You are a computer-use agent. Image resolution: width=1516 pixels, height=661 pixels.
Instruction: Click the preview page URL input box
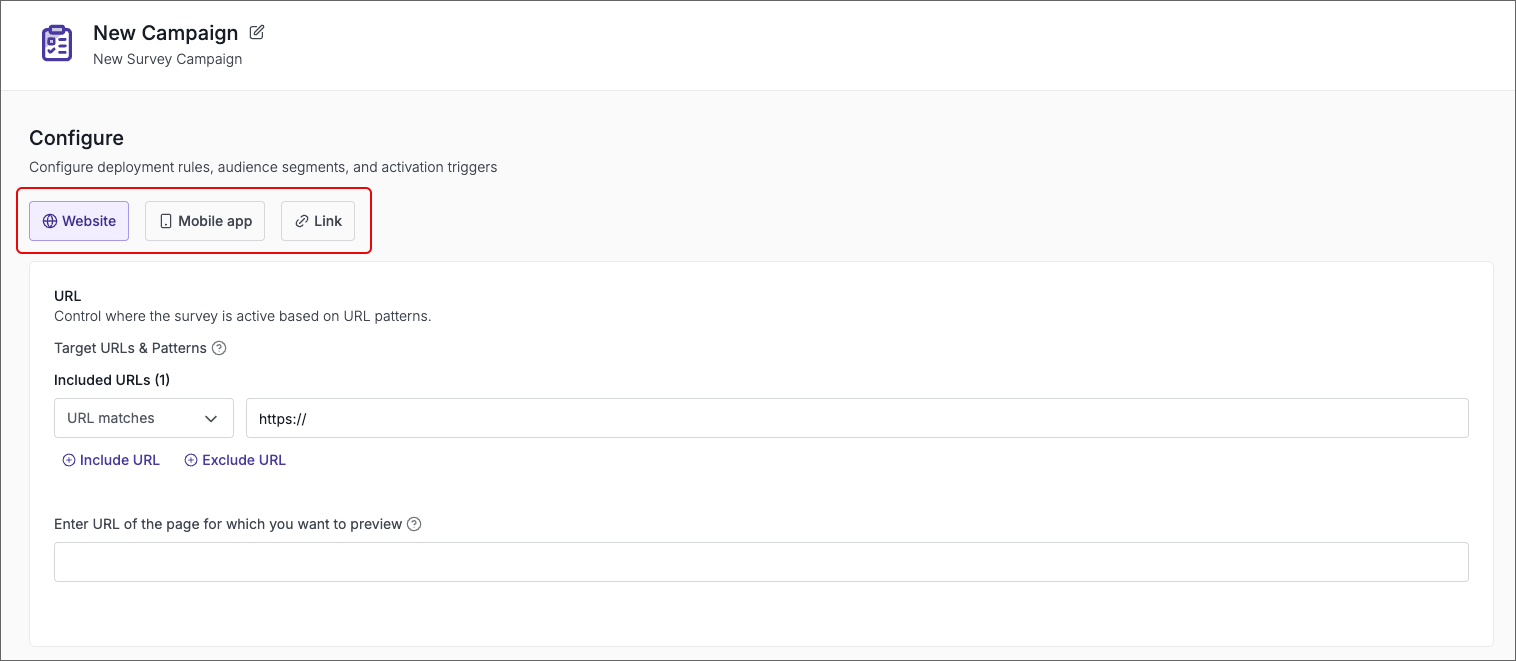coord(761,562)
